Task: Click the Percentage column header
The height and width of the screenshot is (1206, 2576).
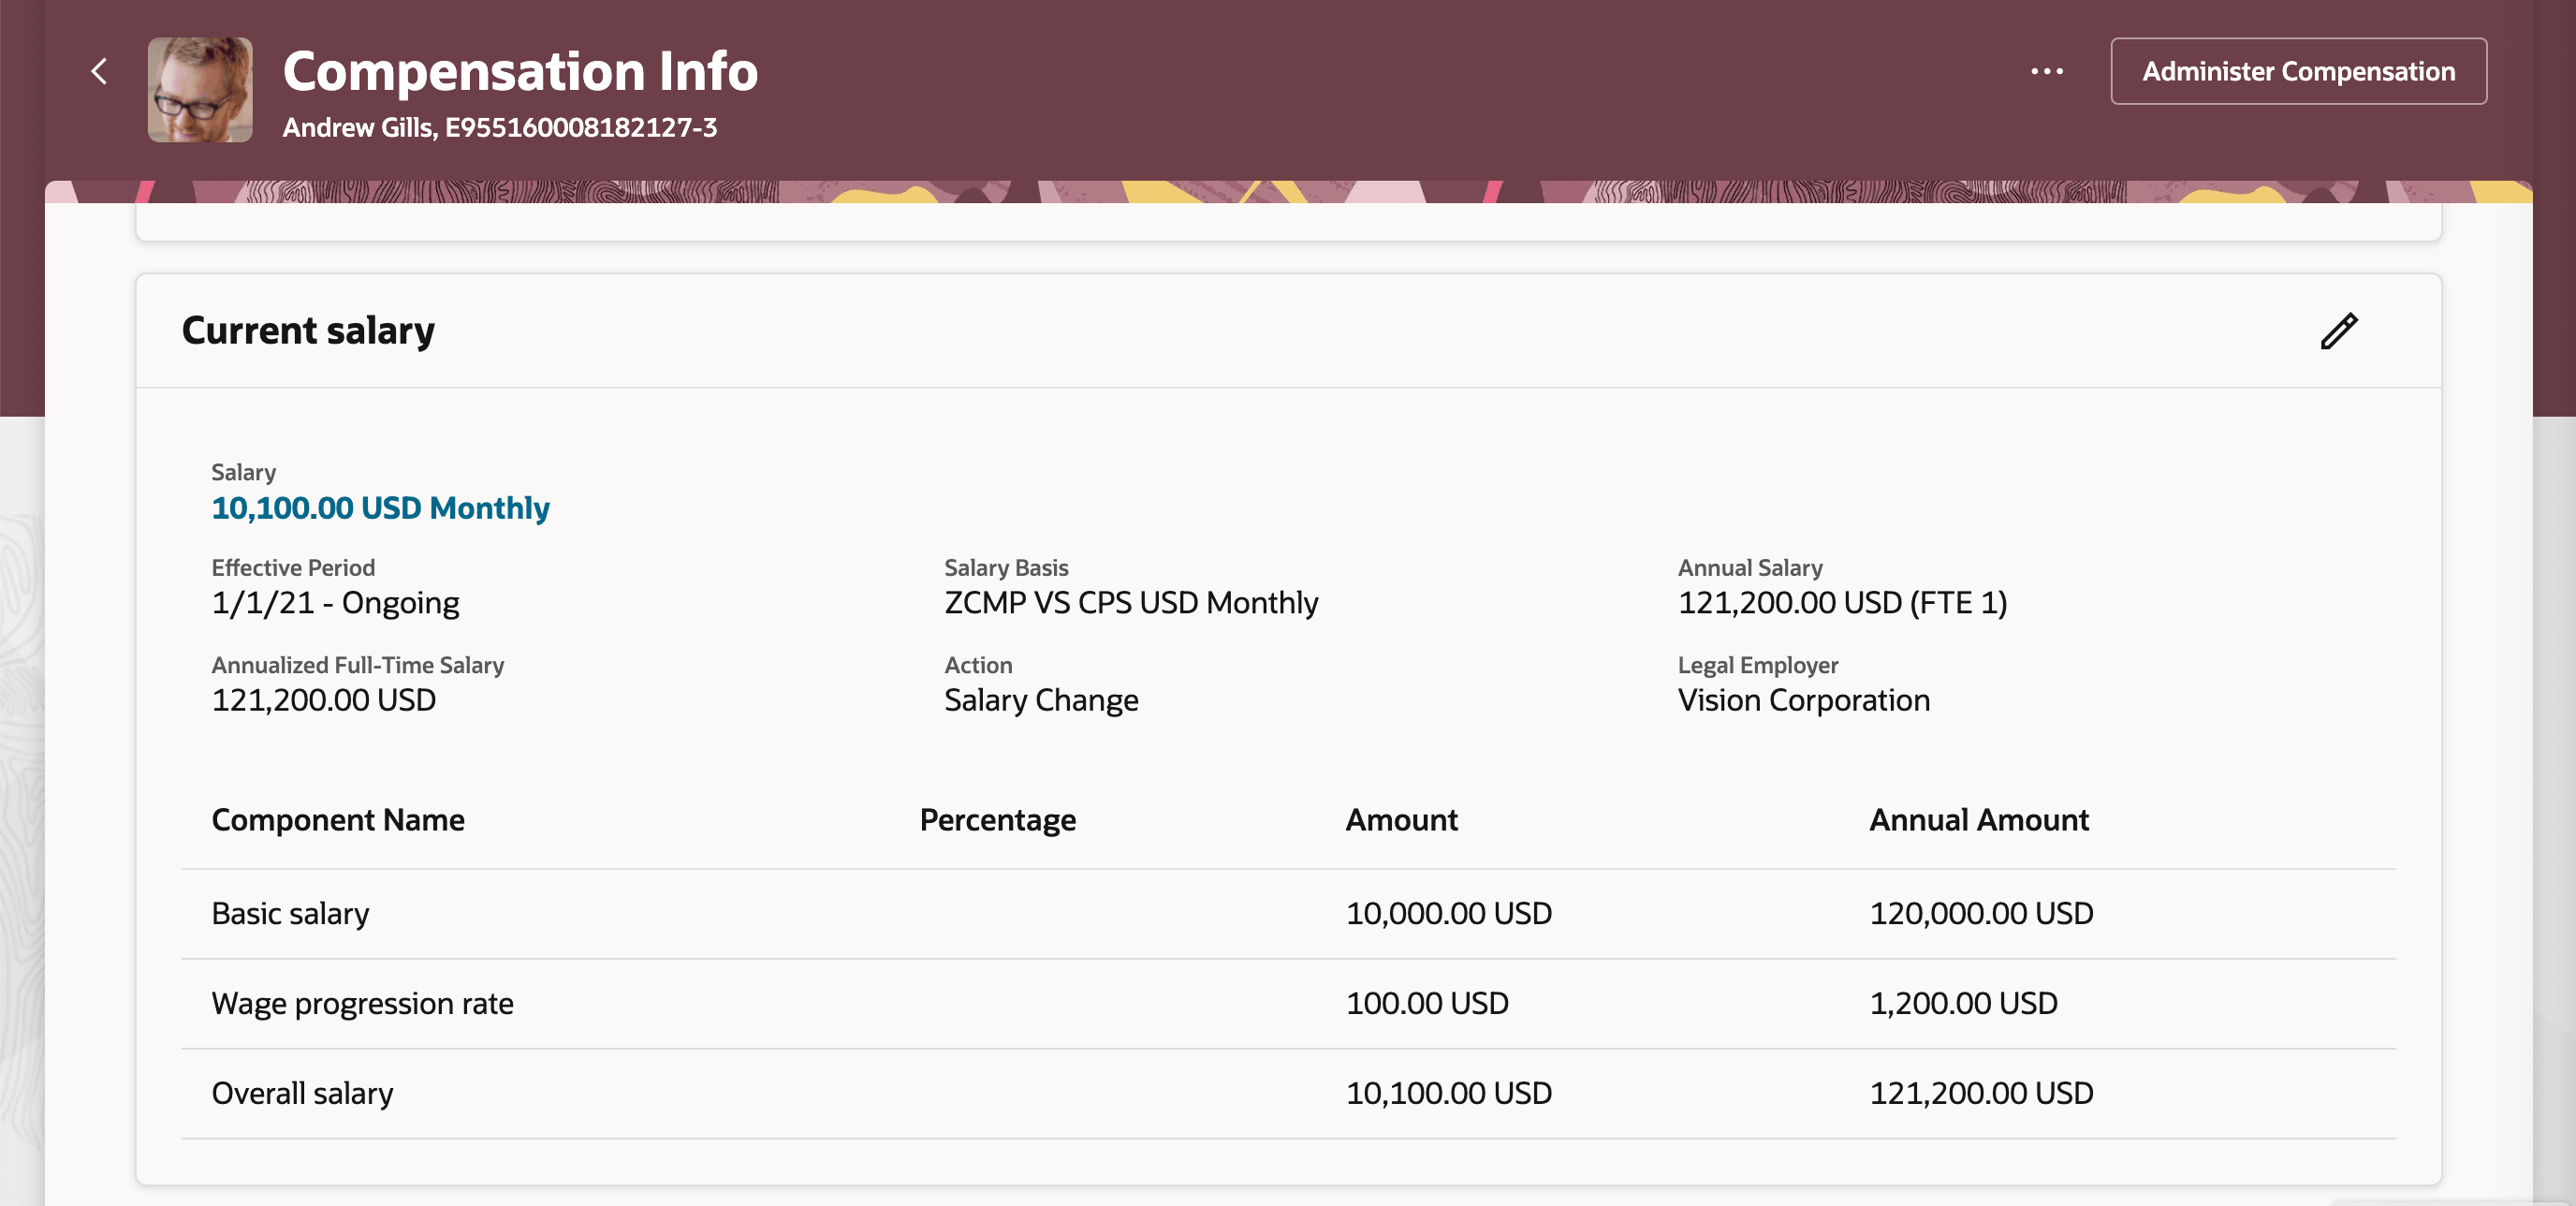Action: [997, 820]
